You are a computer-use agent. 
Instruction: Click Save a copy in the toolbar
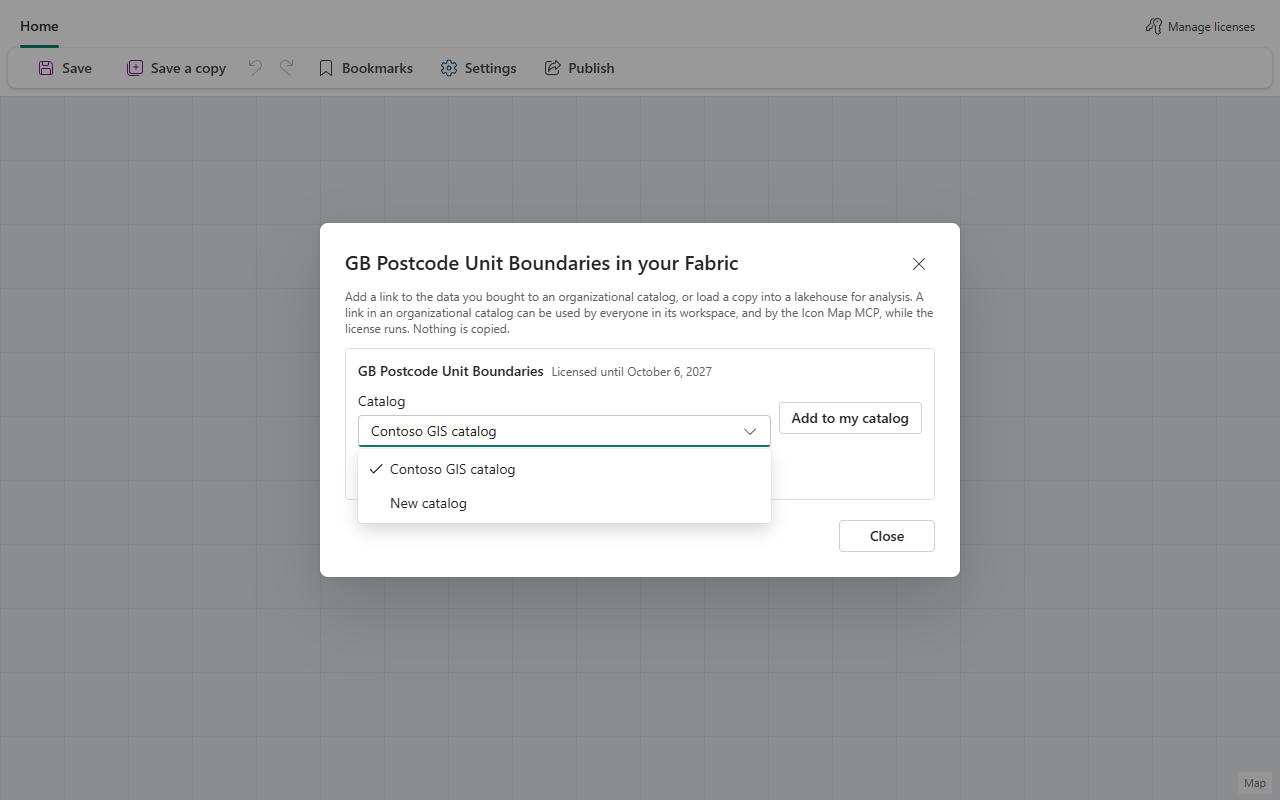click(x=176, y=68)
